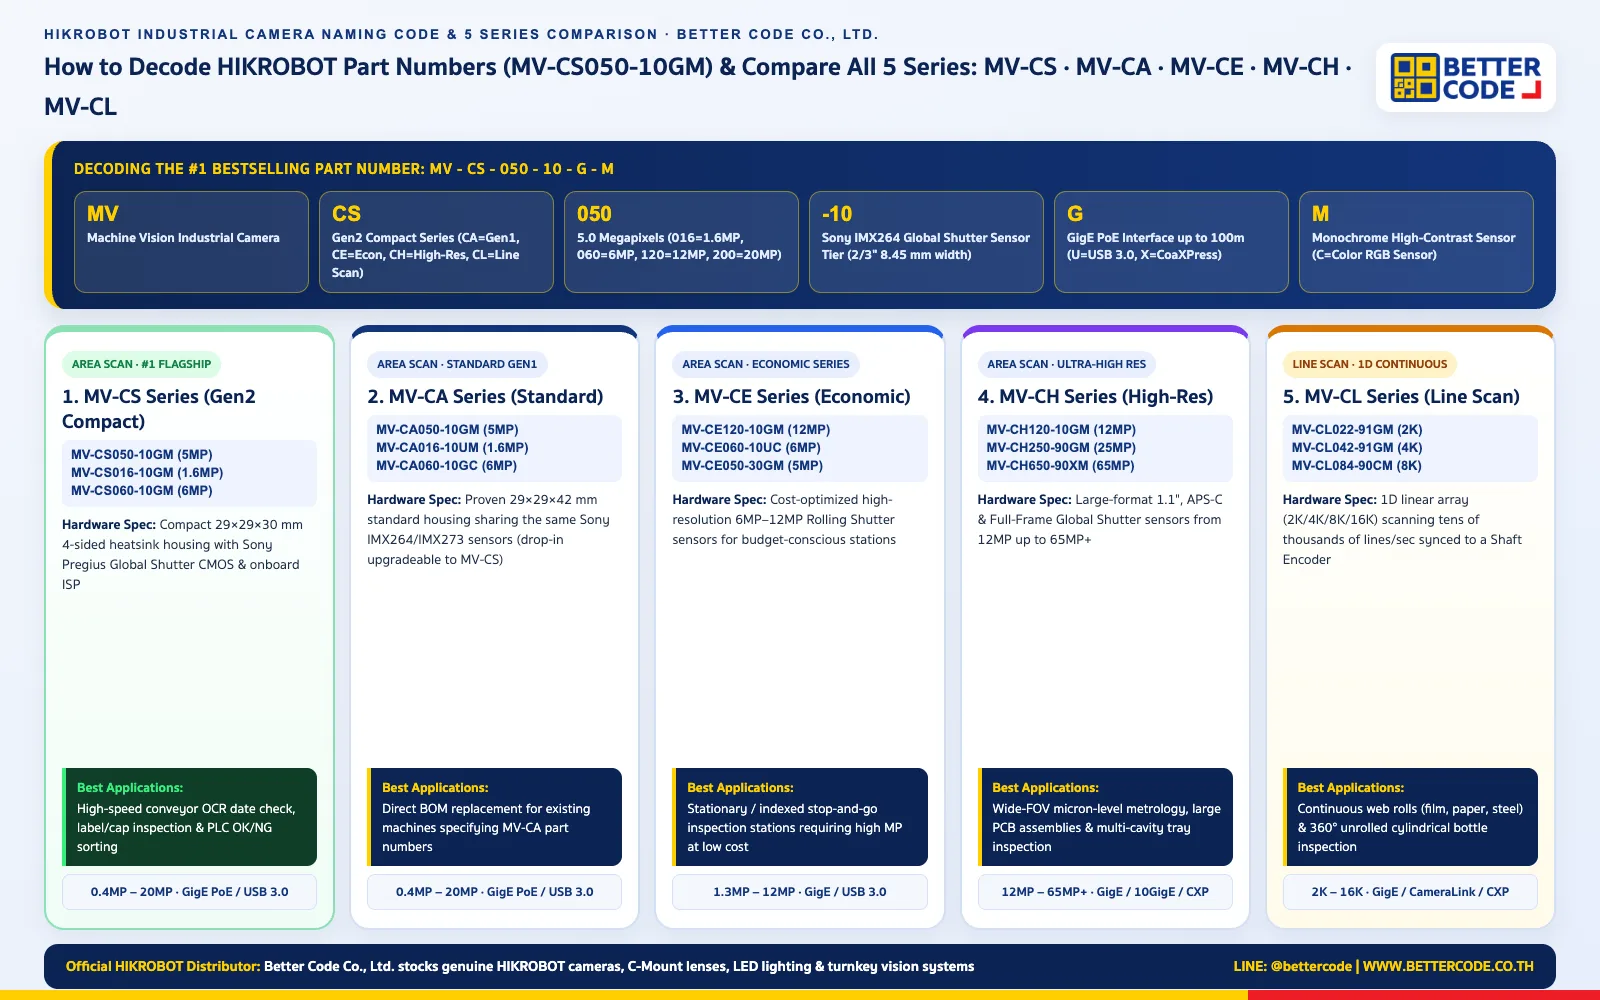The height and width of the screenshot is (1000, 1600).
Task: Click the '1.3MP – 12MP · GigE / USB 3.0' pill
Action: pos(800,892)
